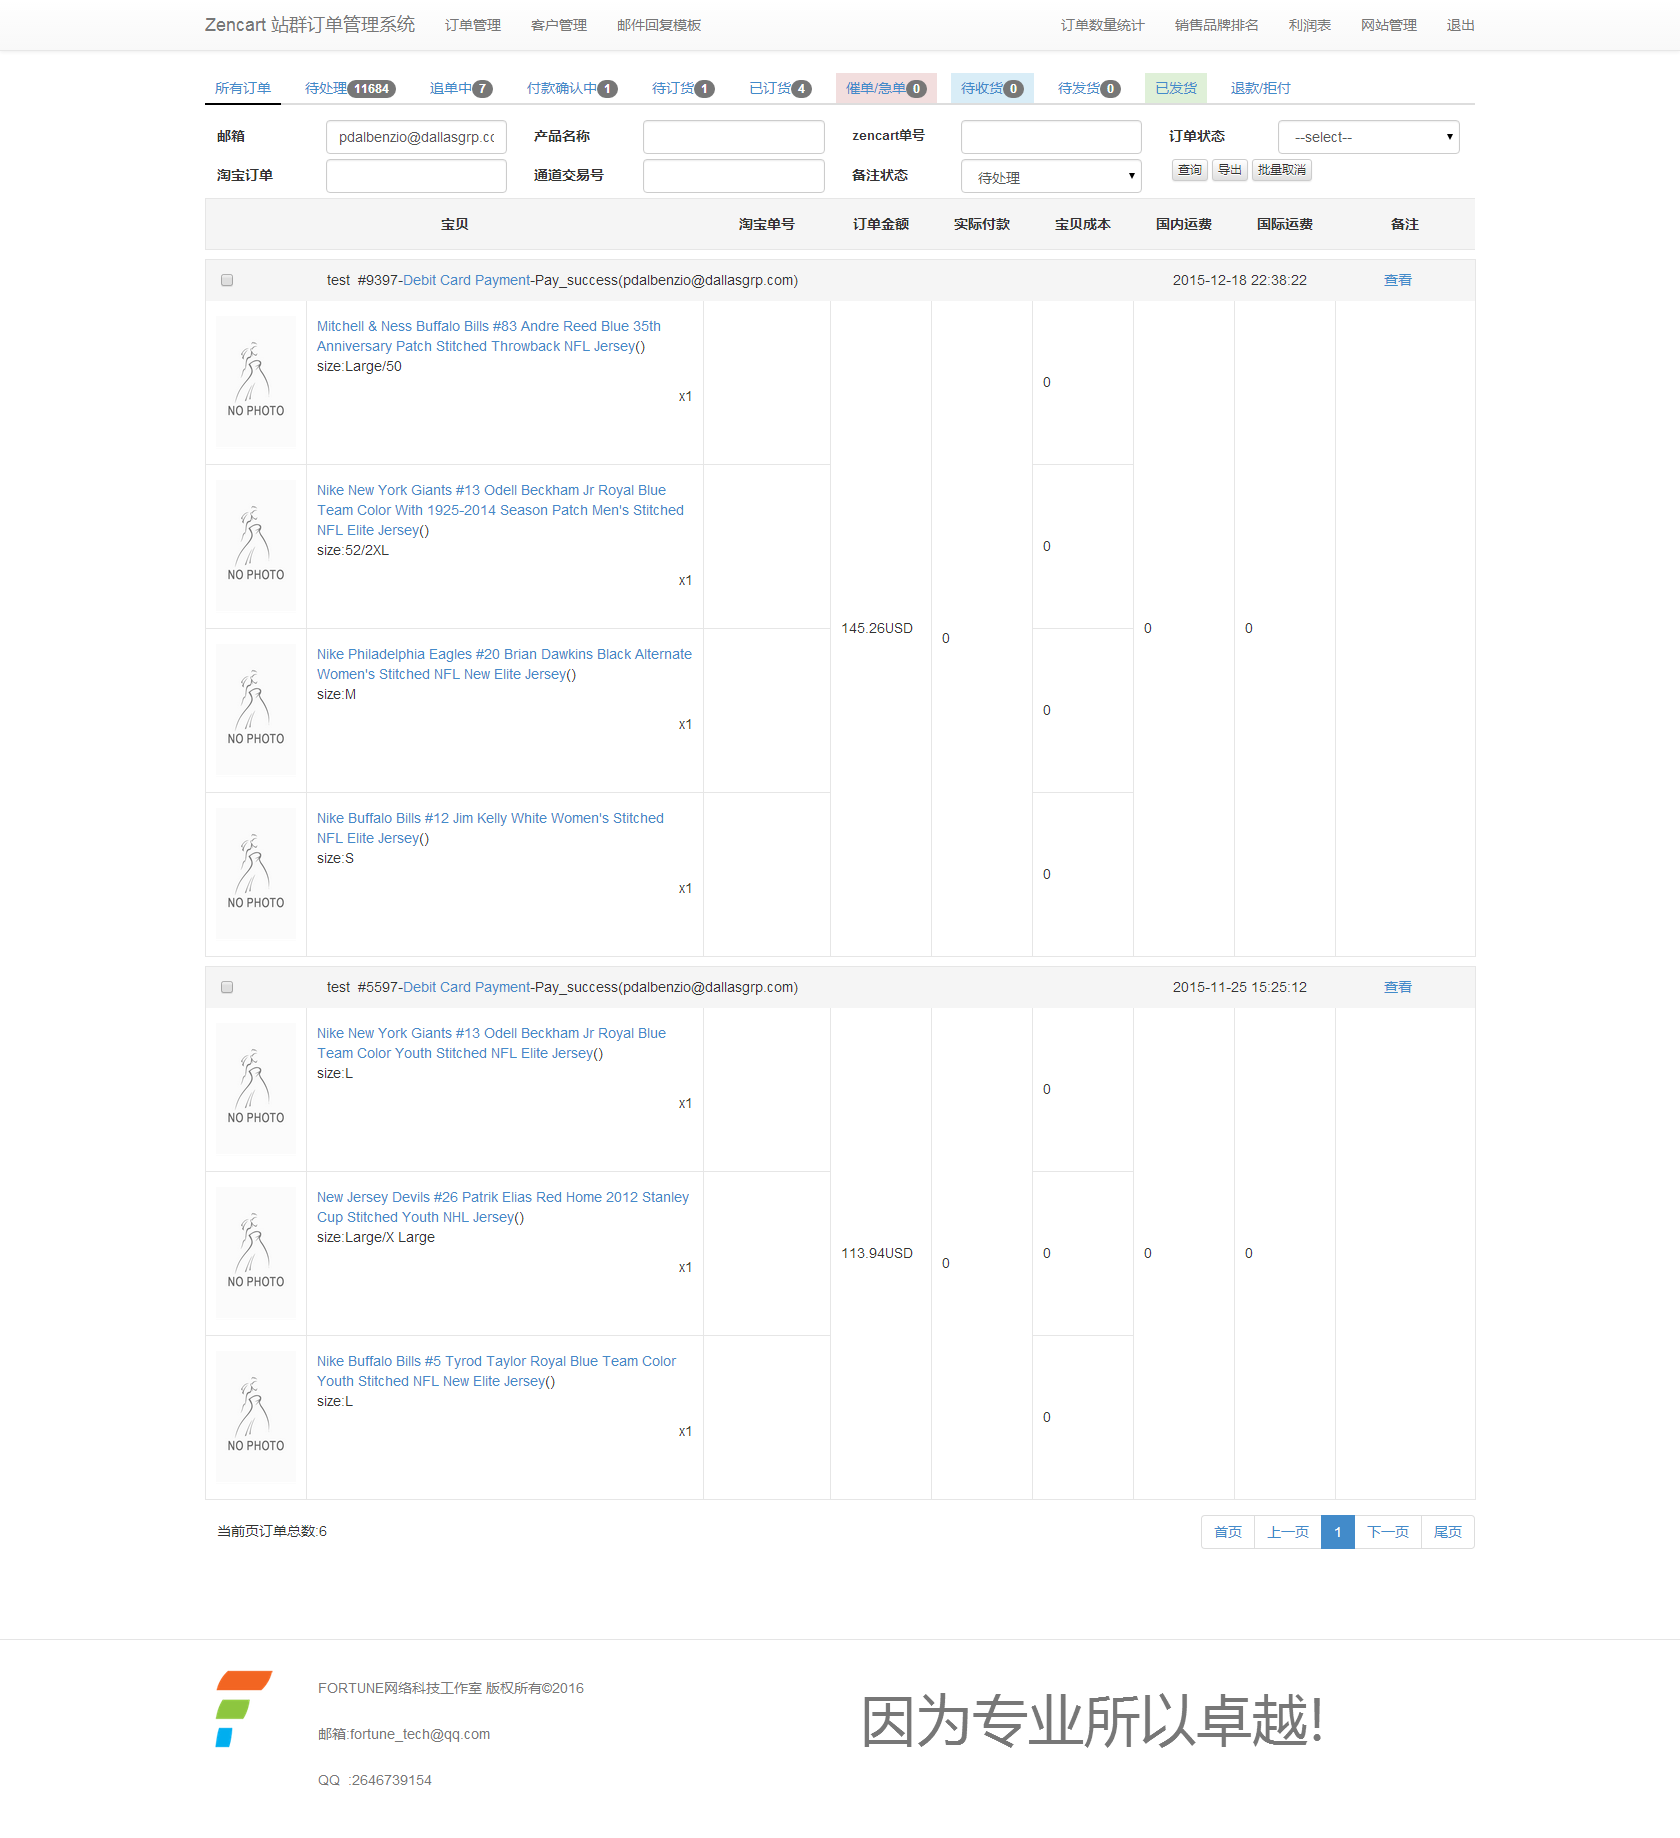Open the 查看 link for order #9397

point(1397,280)
